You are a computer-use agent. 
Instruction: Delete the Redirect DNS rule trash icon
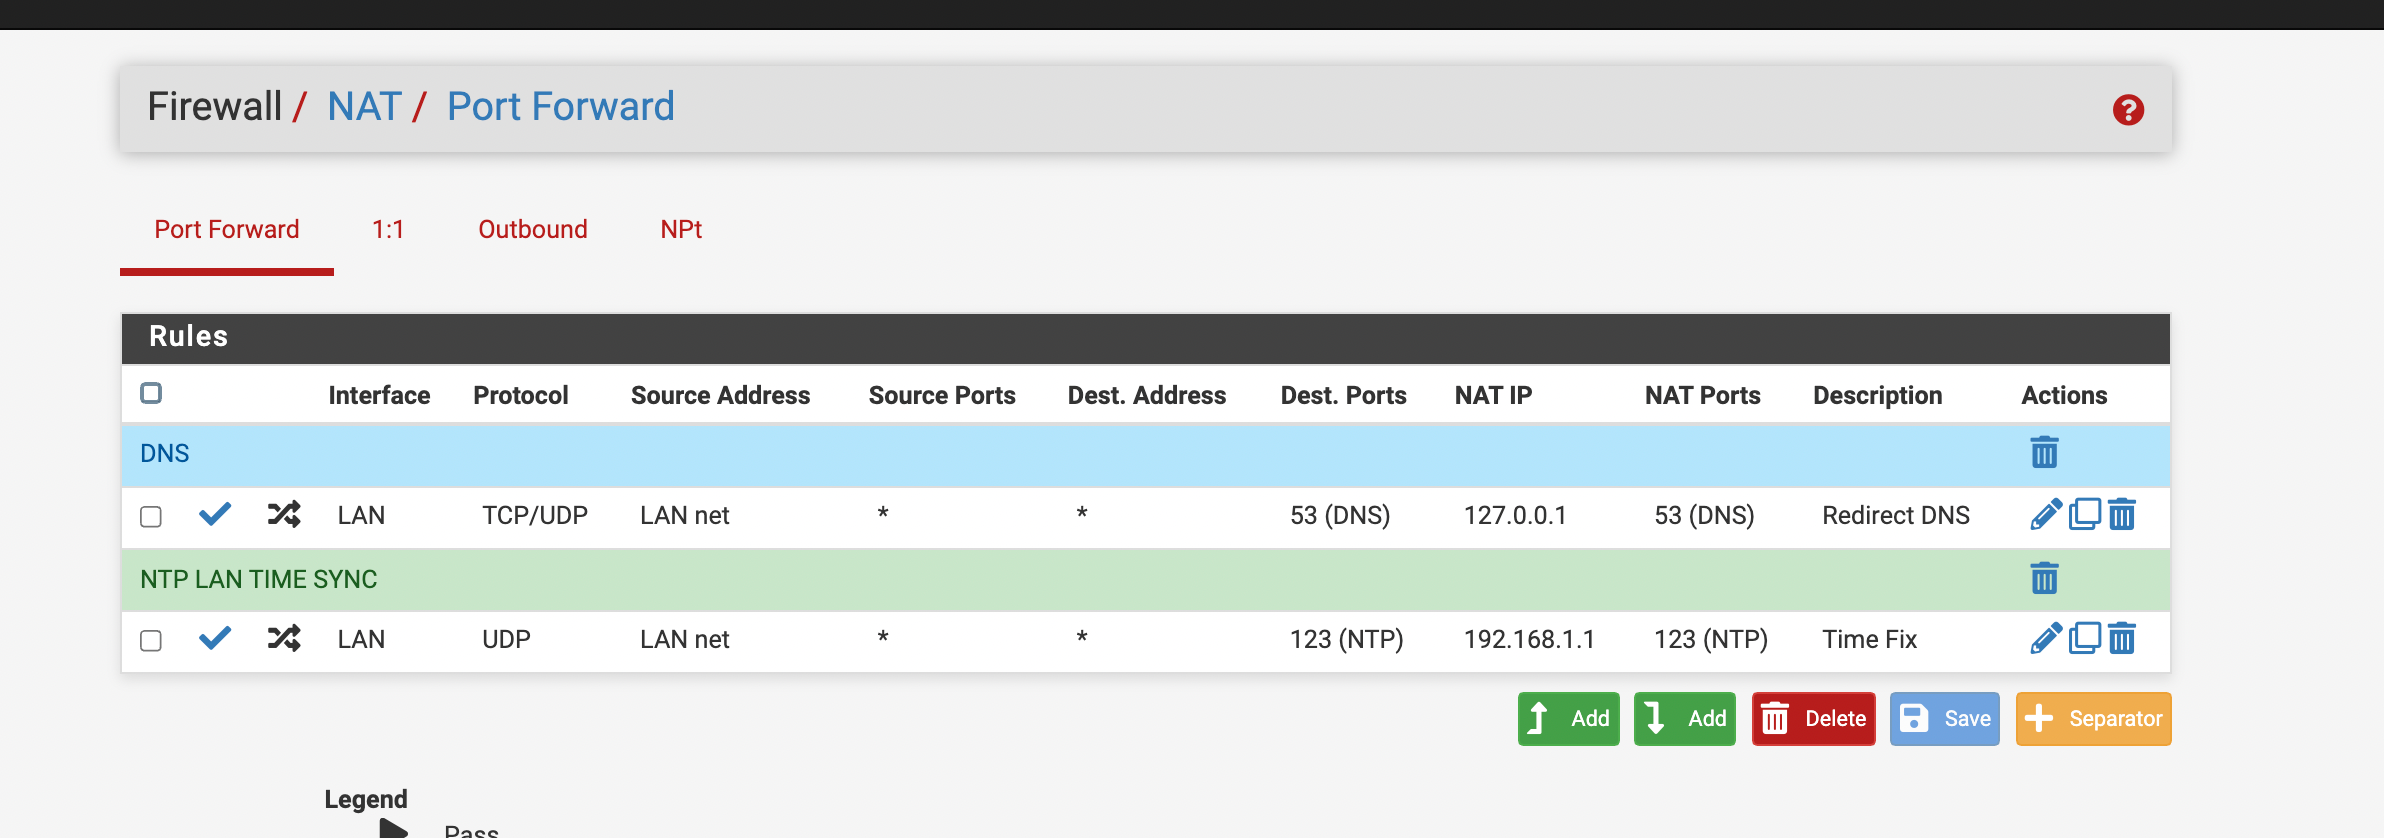[x=2122, y=515]
